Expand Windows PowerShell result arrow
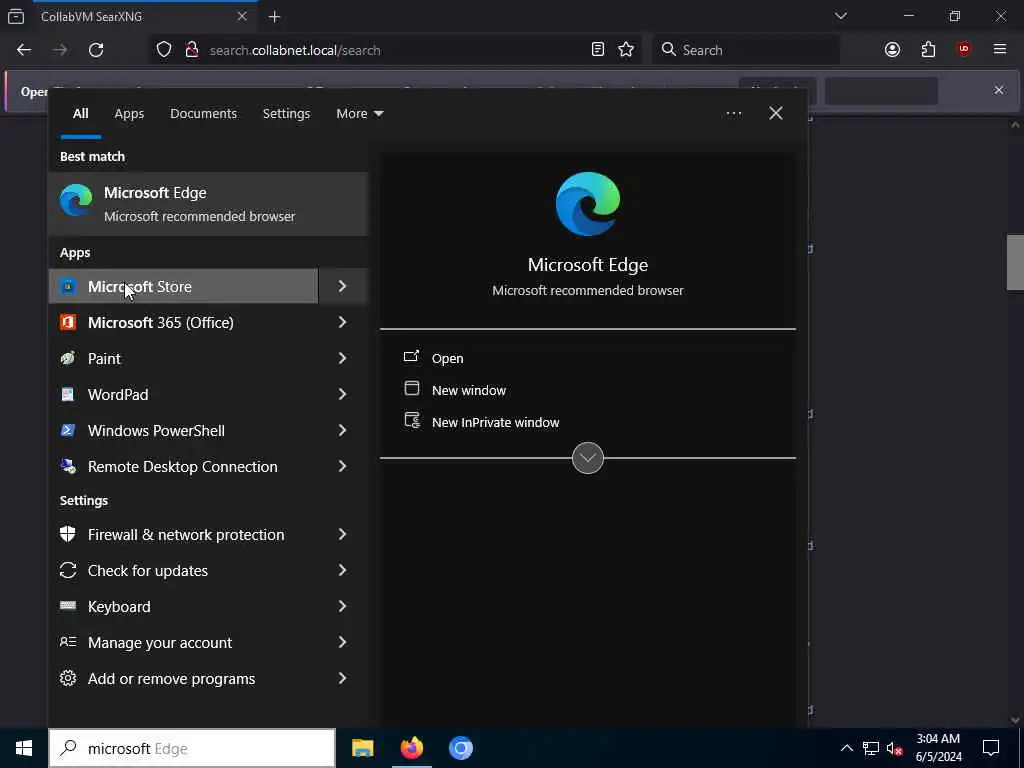 click(343, 430)
